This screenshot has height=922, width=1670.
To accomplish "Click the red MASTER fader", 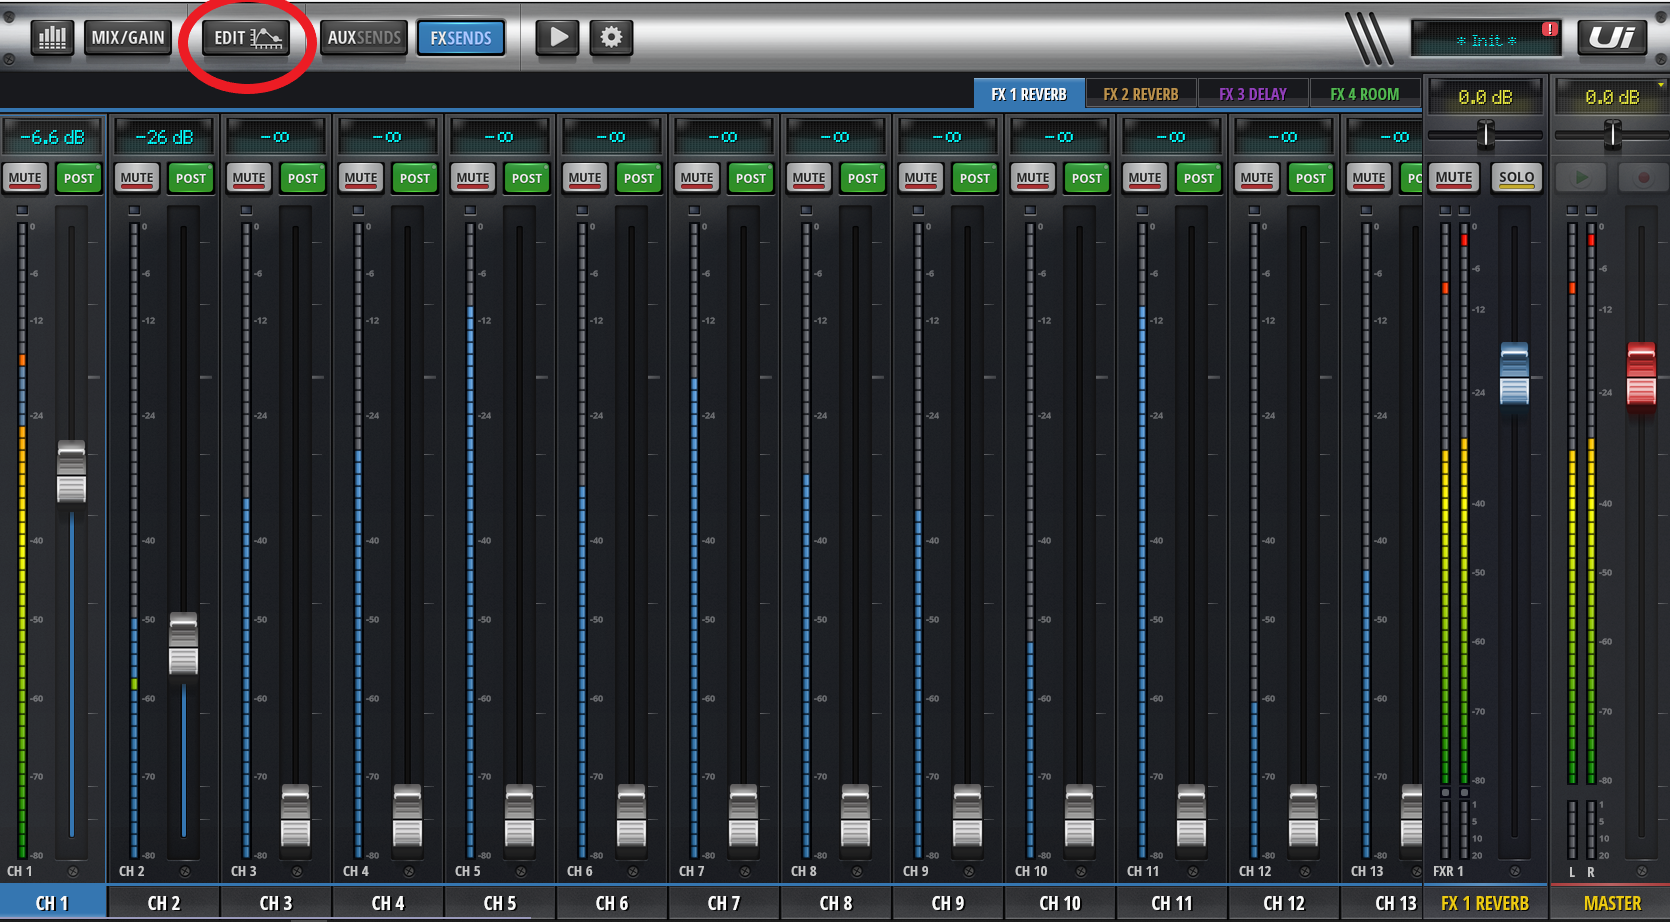I will (x=1641, y=376).
